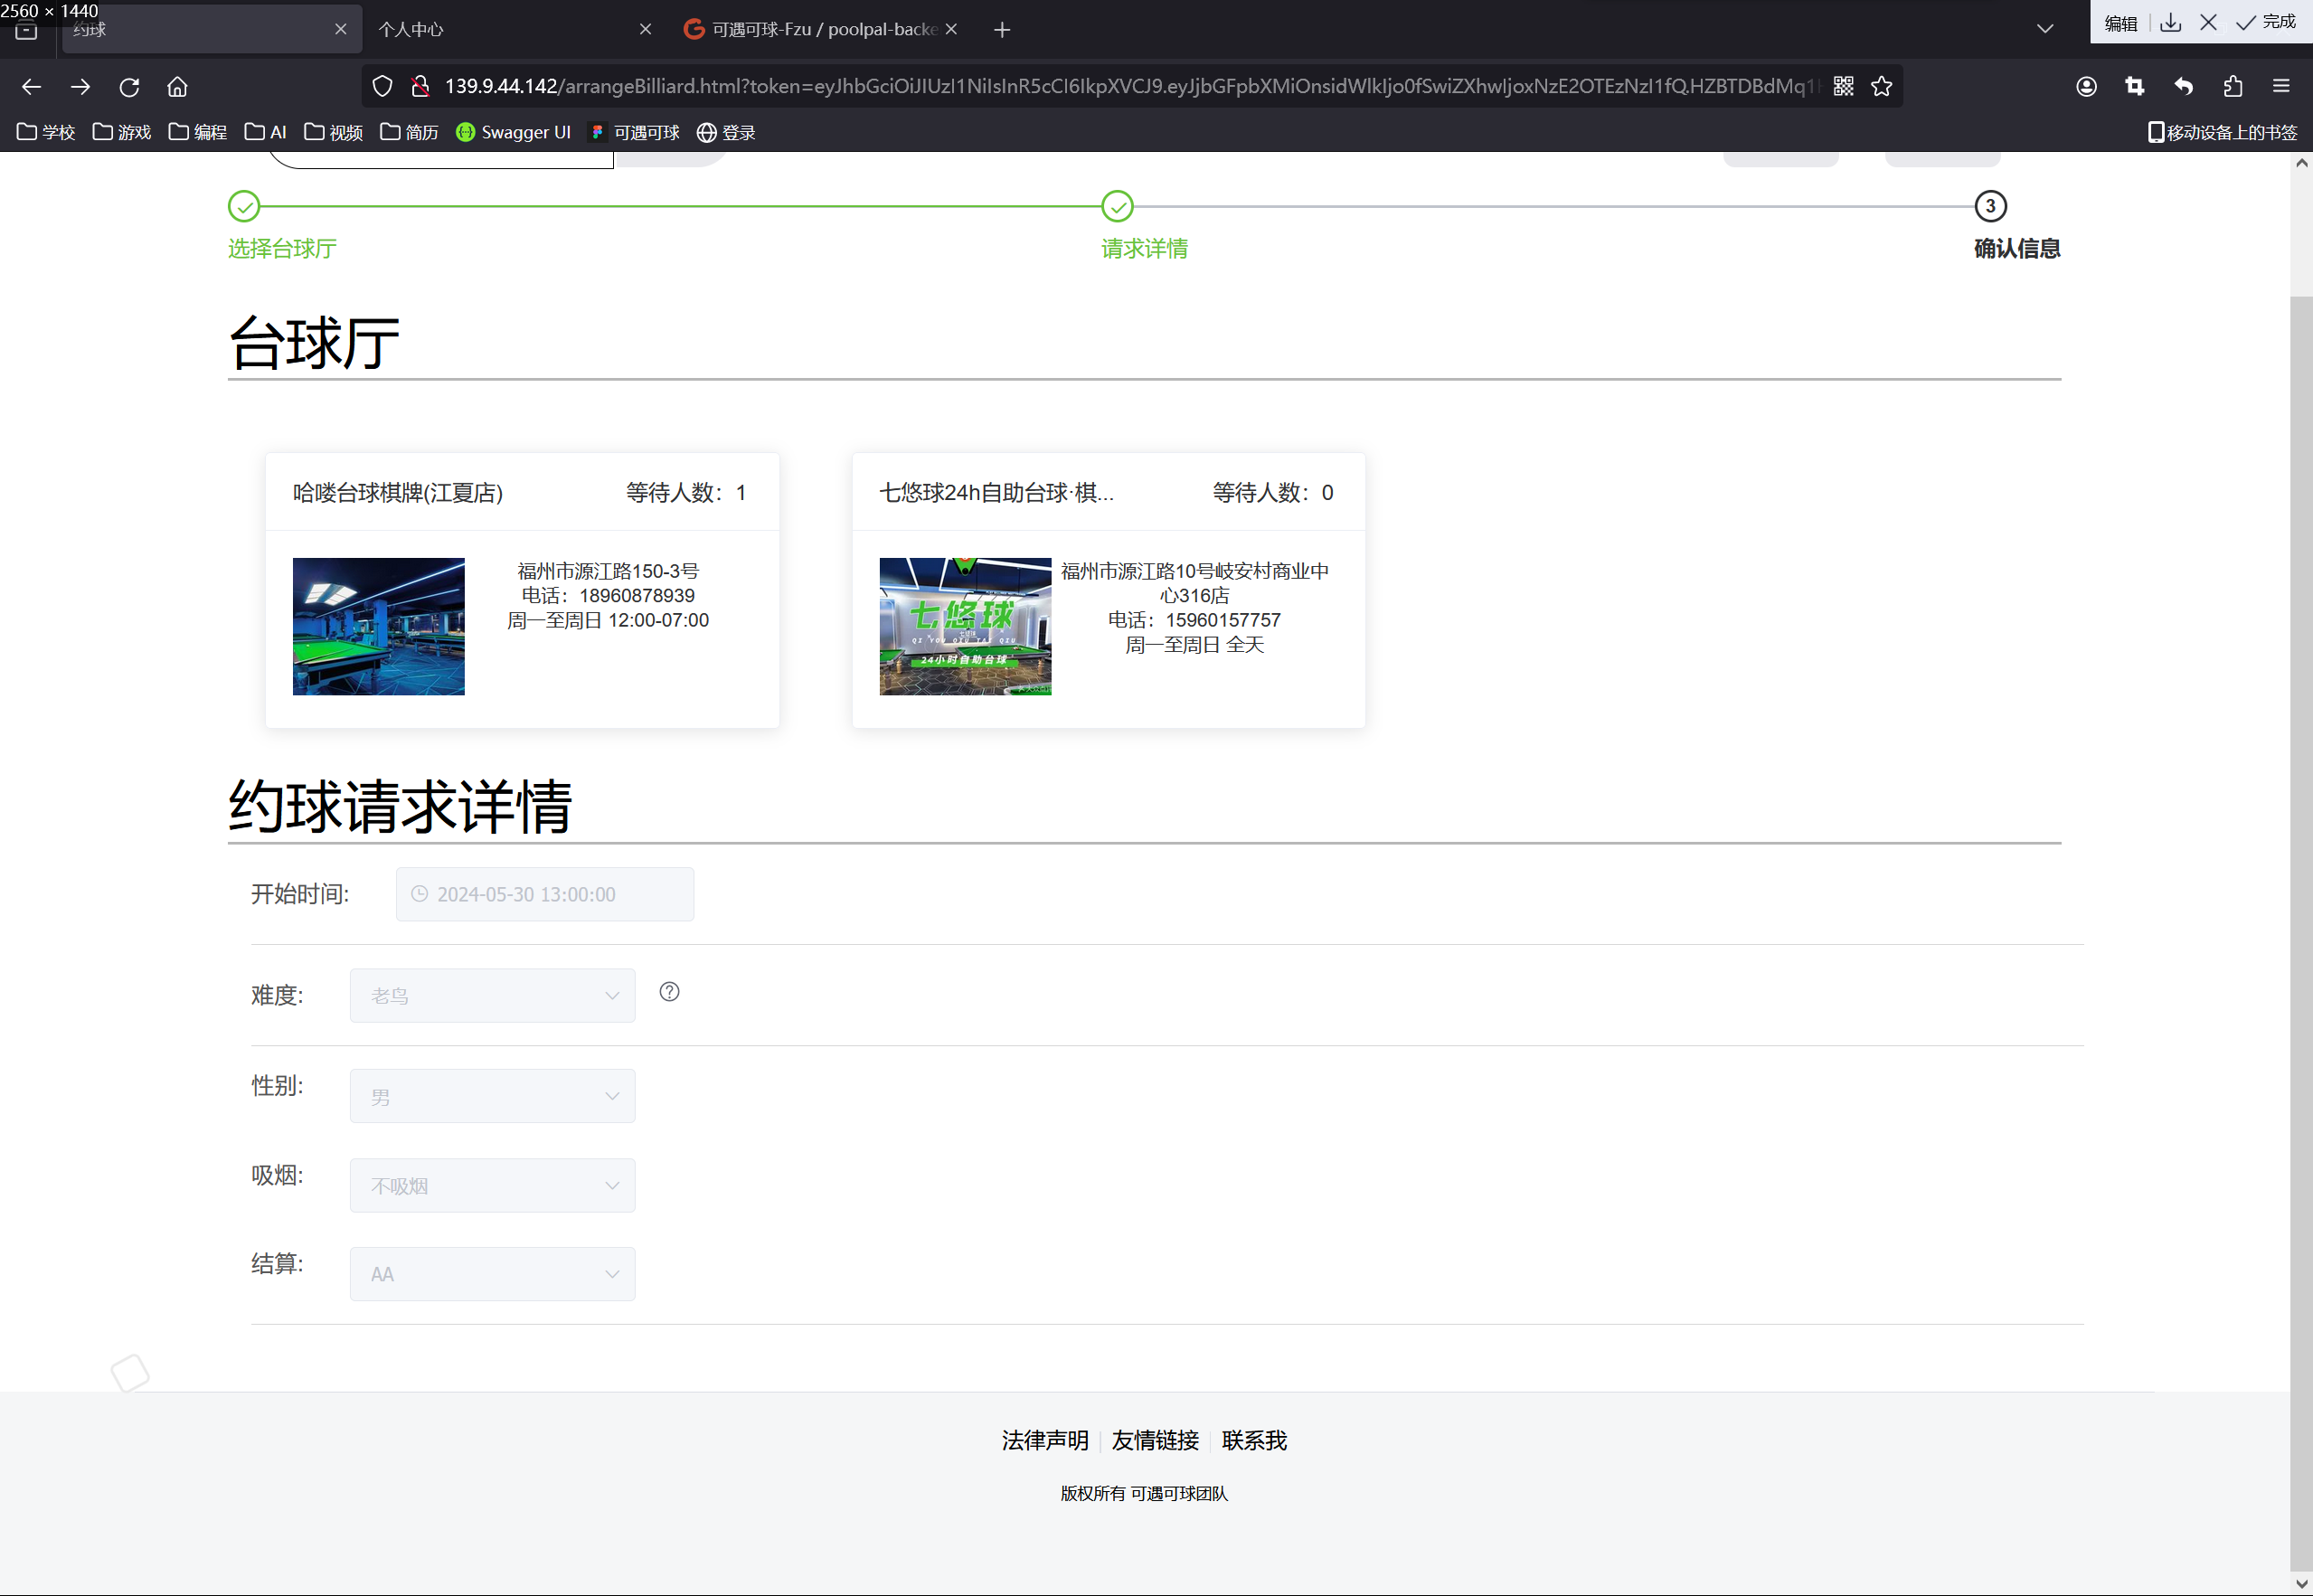Open the 性别 dropdown showing 男

(x=492, y=1096)
